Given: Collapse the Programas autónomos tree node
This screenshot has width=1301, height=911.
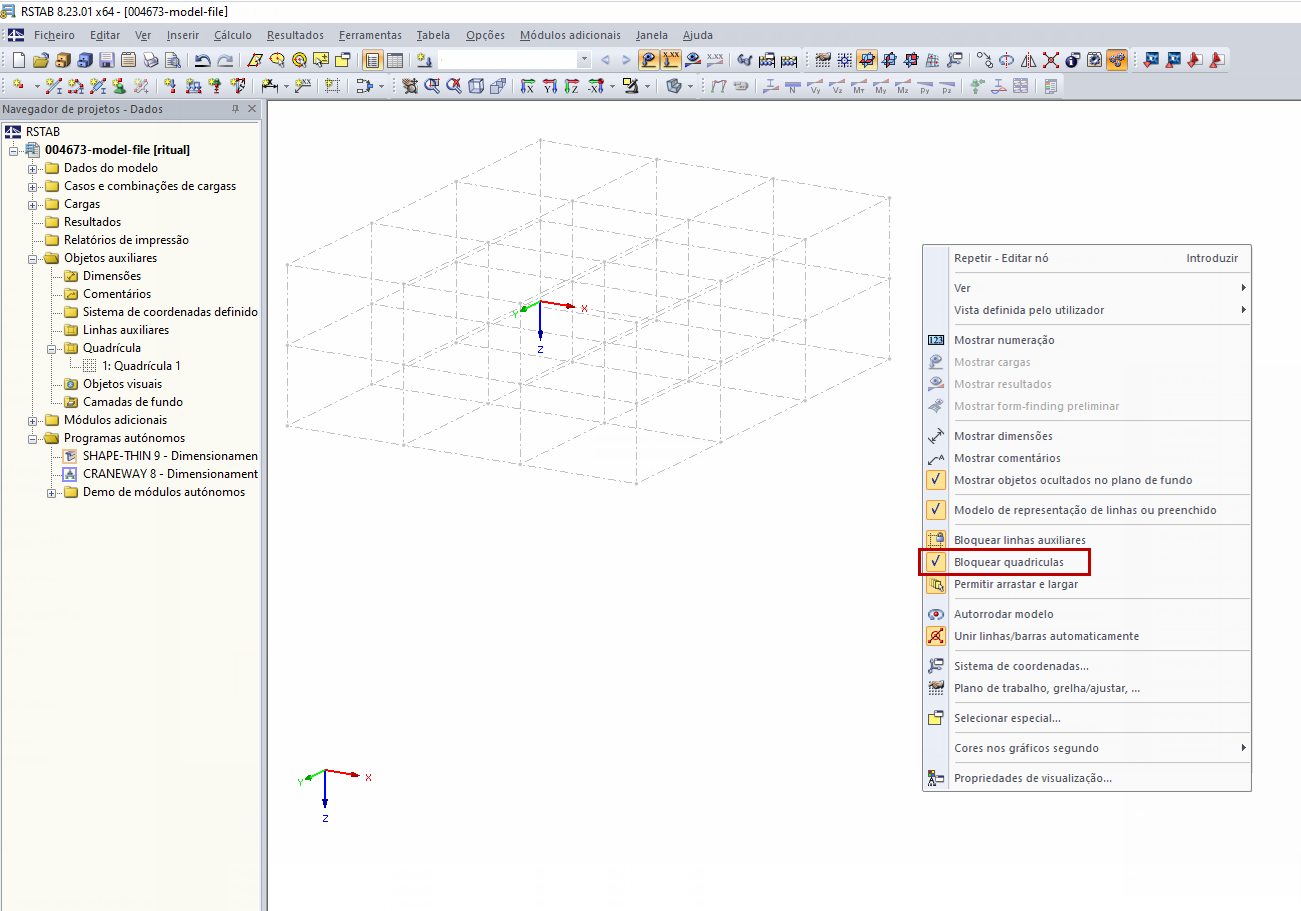Looking at the screenshot, I should (x=33, y=438).
